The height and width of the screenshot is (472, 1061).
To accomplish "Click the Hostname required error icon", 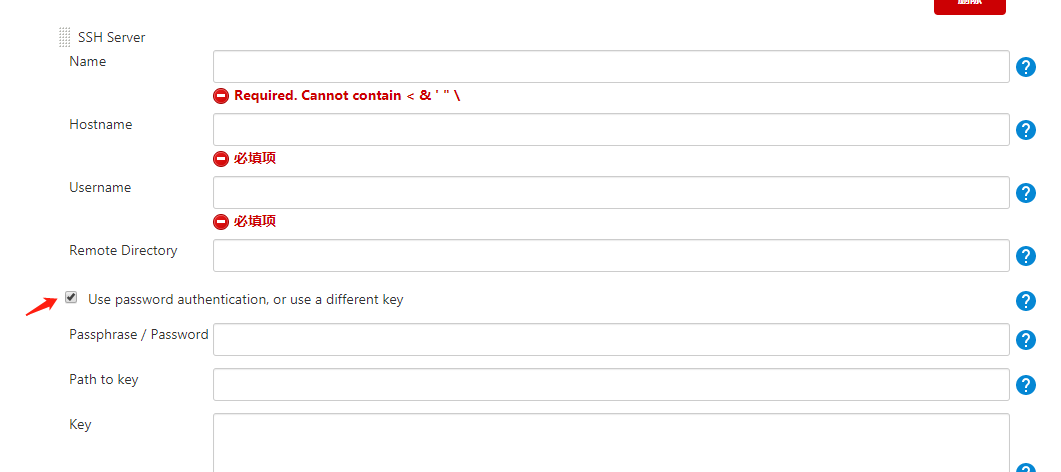I will tap(221, 159).
